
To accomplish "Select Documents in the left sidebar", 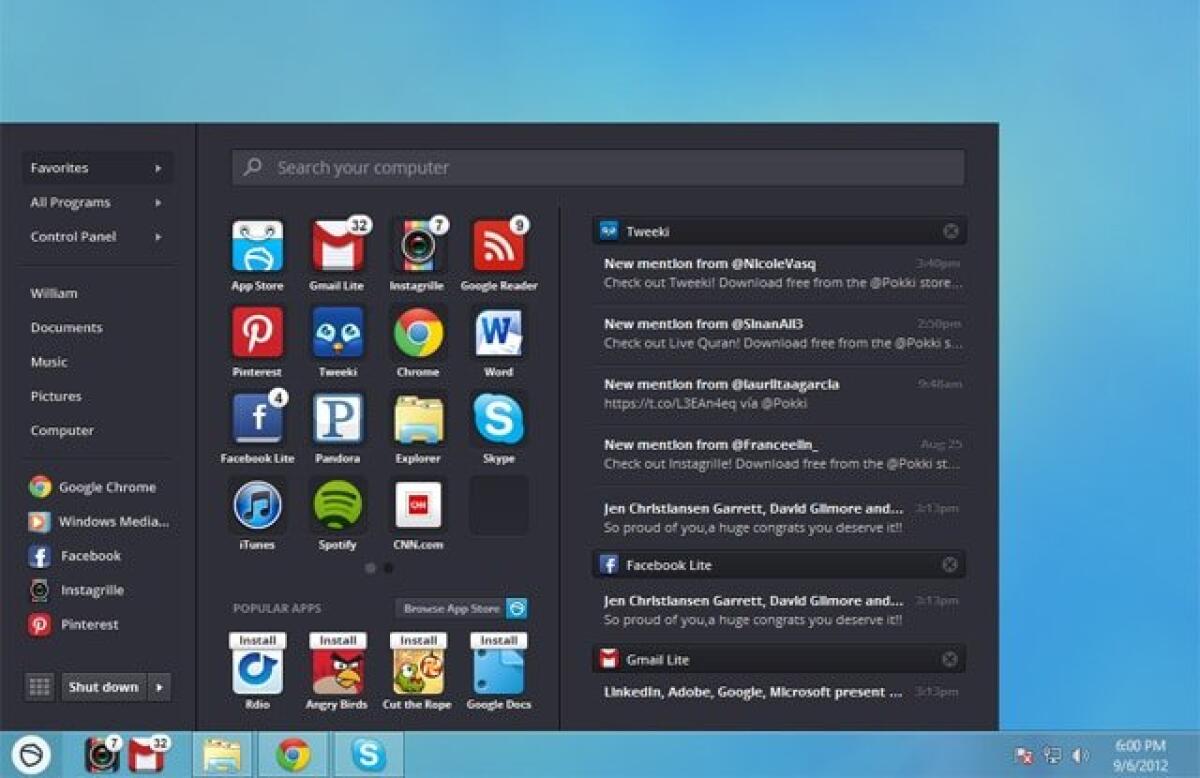I will point(66,327).
